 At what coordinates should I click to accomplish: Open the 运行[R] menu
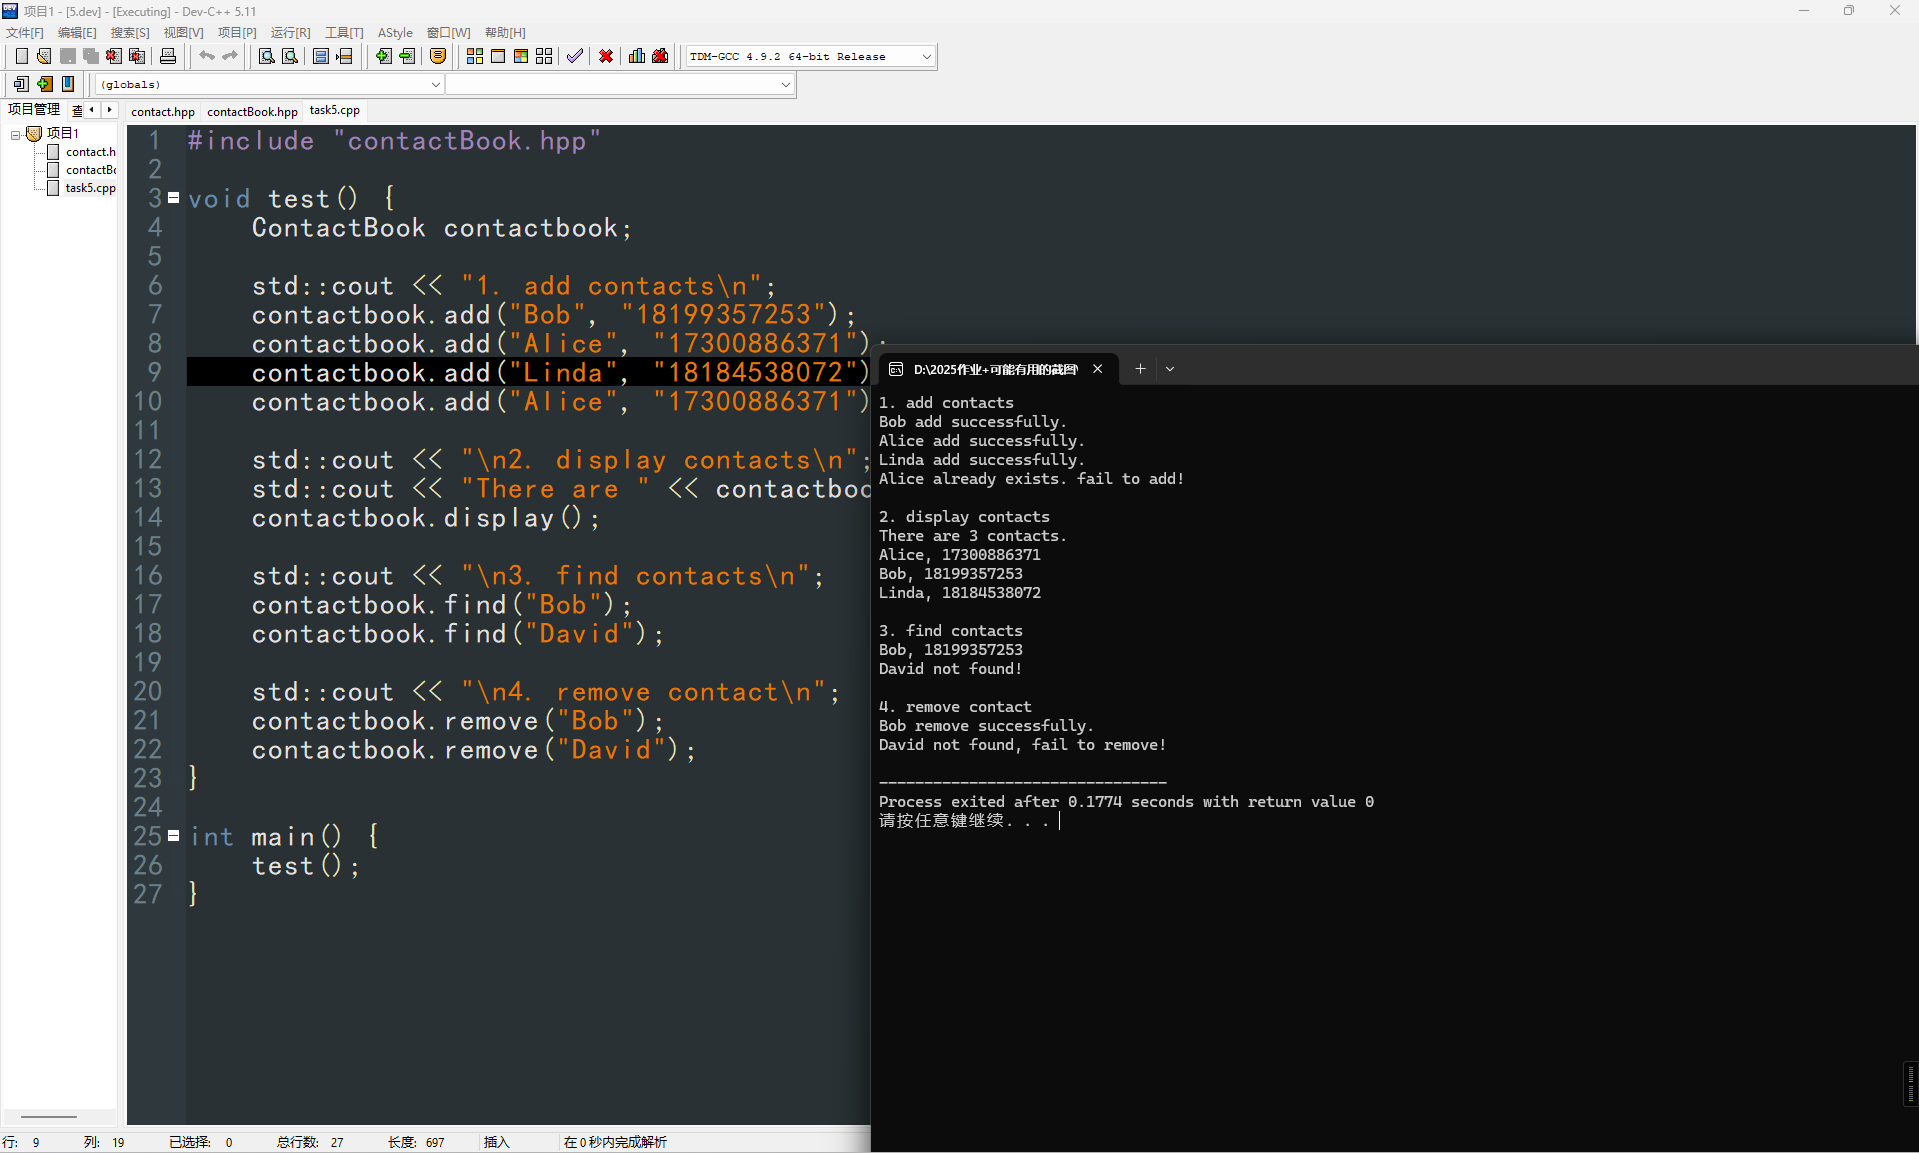pyautogui.click(x=291, y=33)
